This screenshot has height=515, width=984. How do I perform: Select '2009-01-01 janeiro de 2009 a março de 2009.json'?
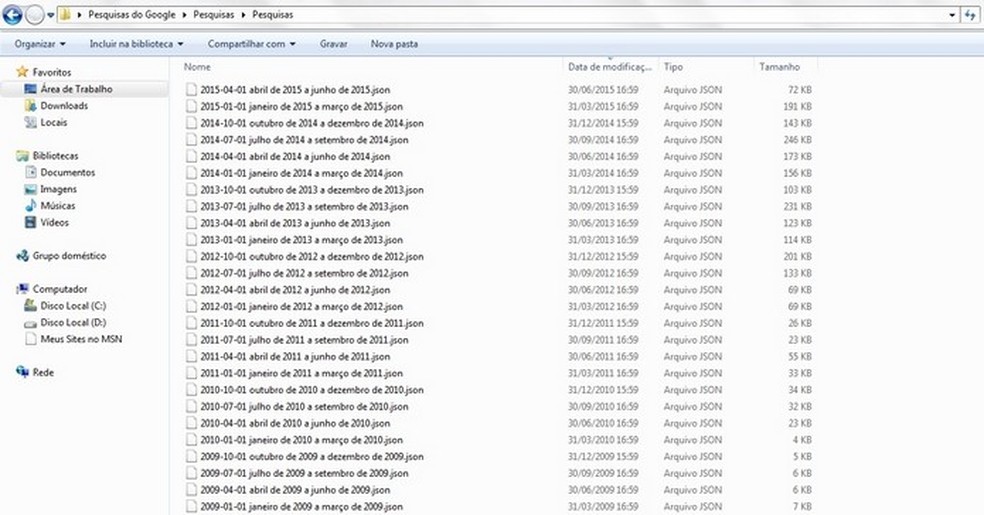(301, 506)
